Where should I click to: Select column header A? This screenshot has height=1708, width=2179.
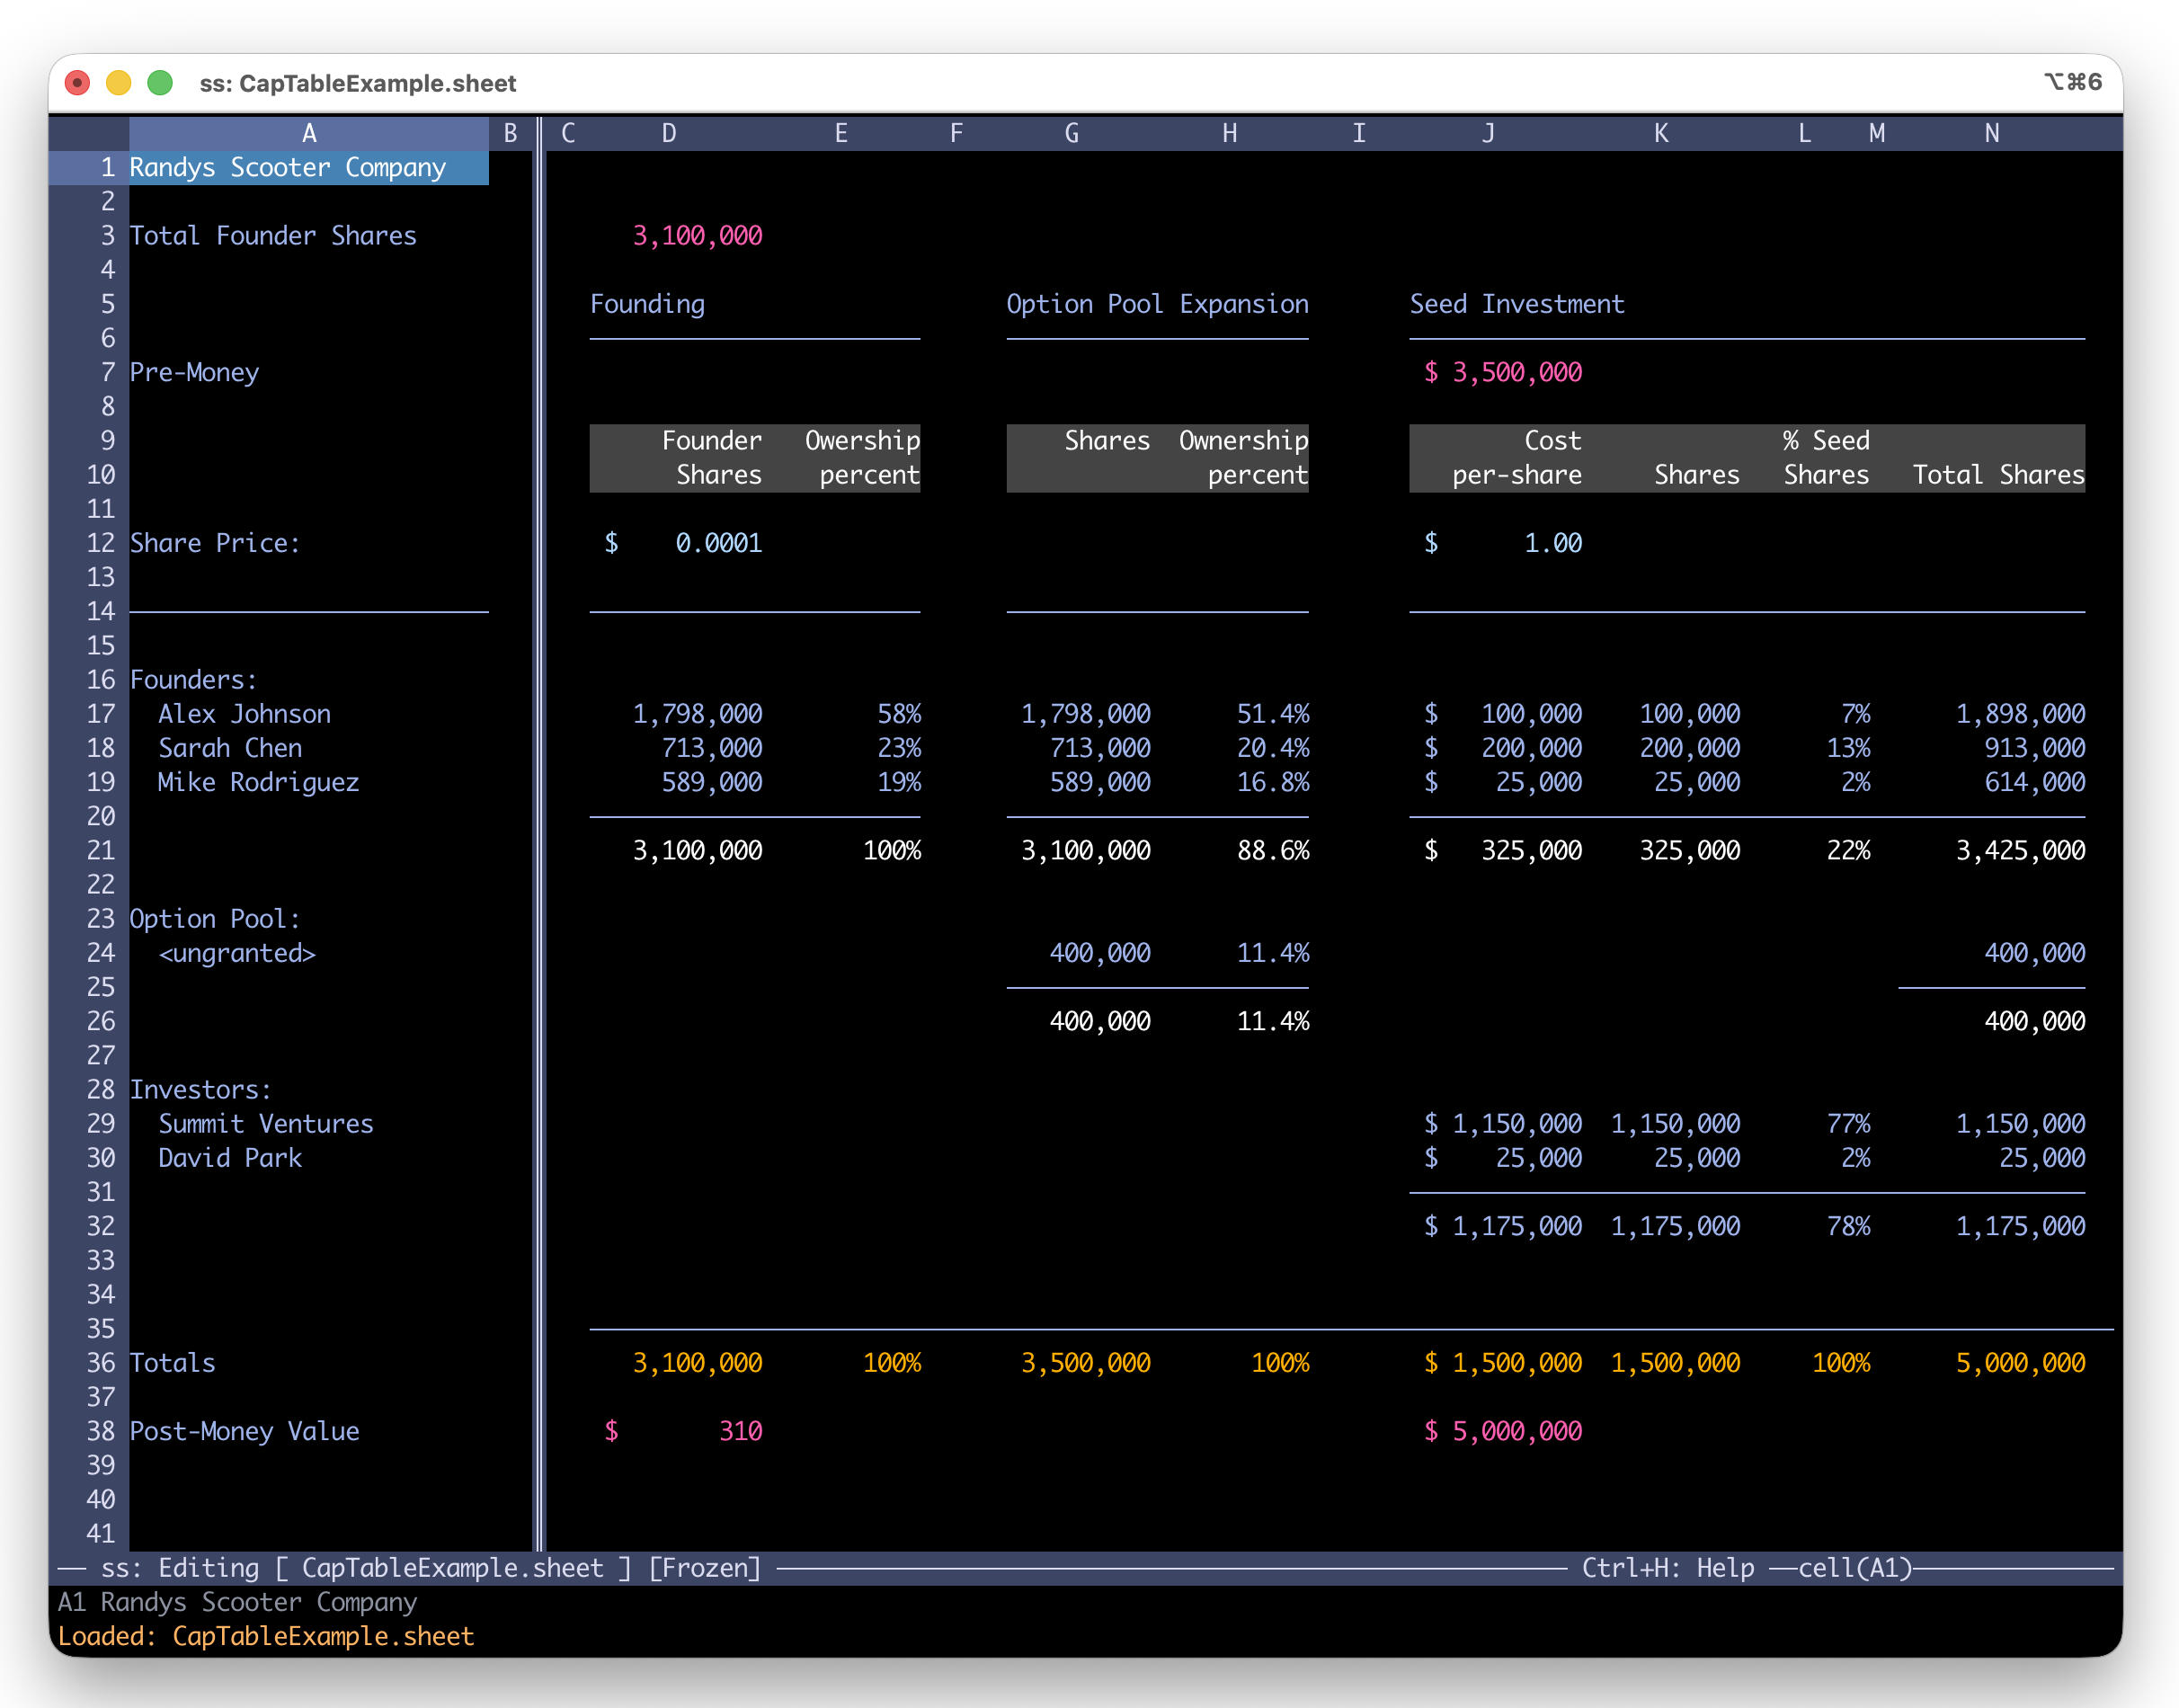coord(309,133)
